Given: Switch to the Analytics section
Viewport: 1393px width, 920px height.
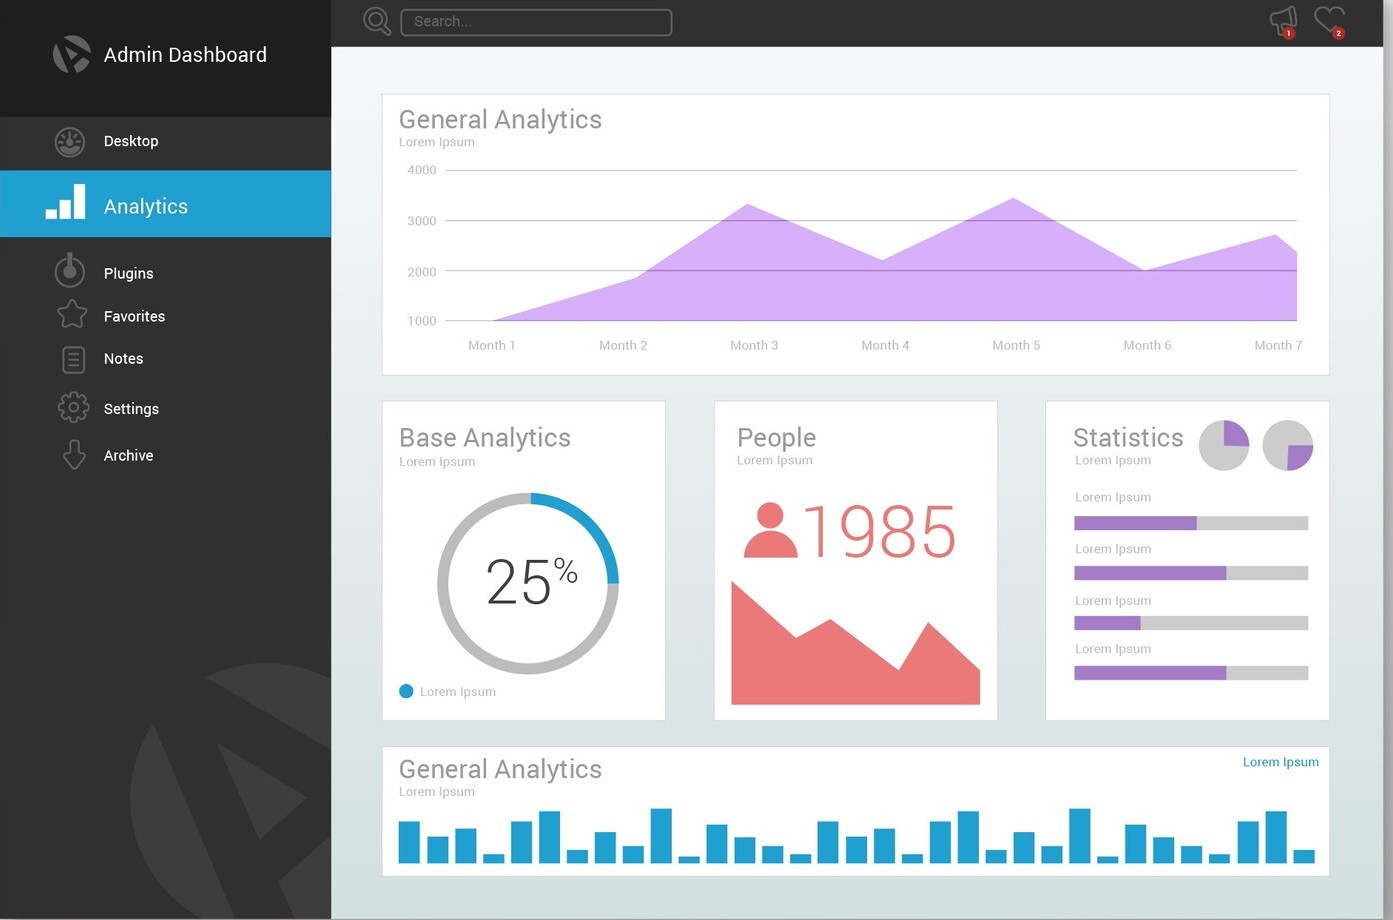Looking at the screenshot, I should click(146, 206).
